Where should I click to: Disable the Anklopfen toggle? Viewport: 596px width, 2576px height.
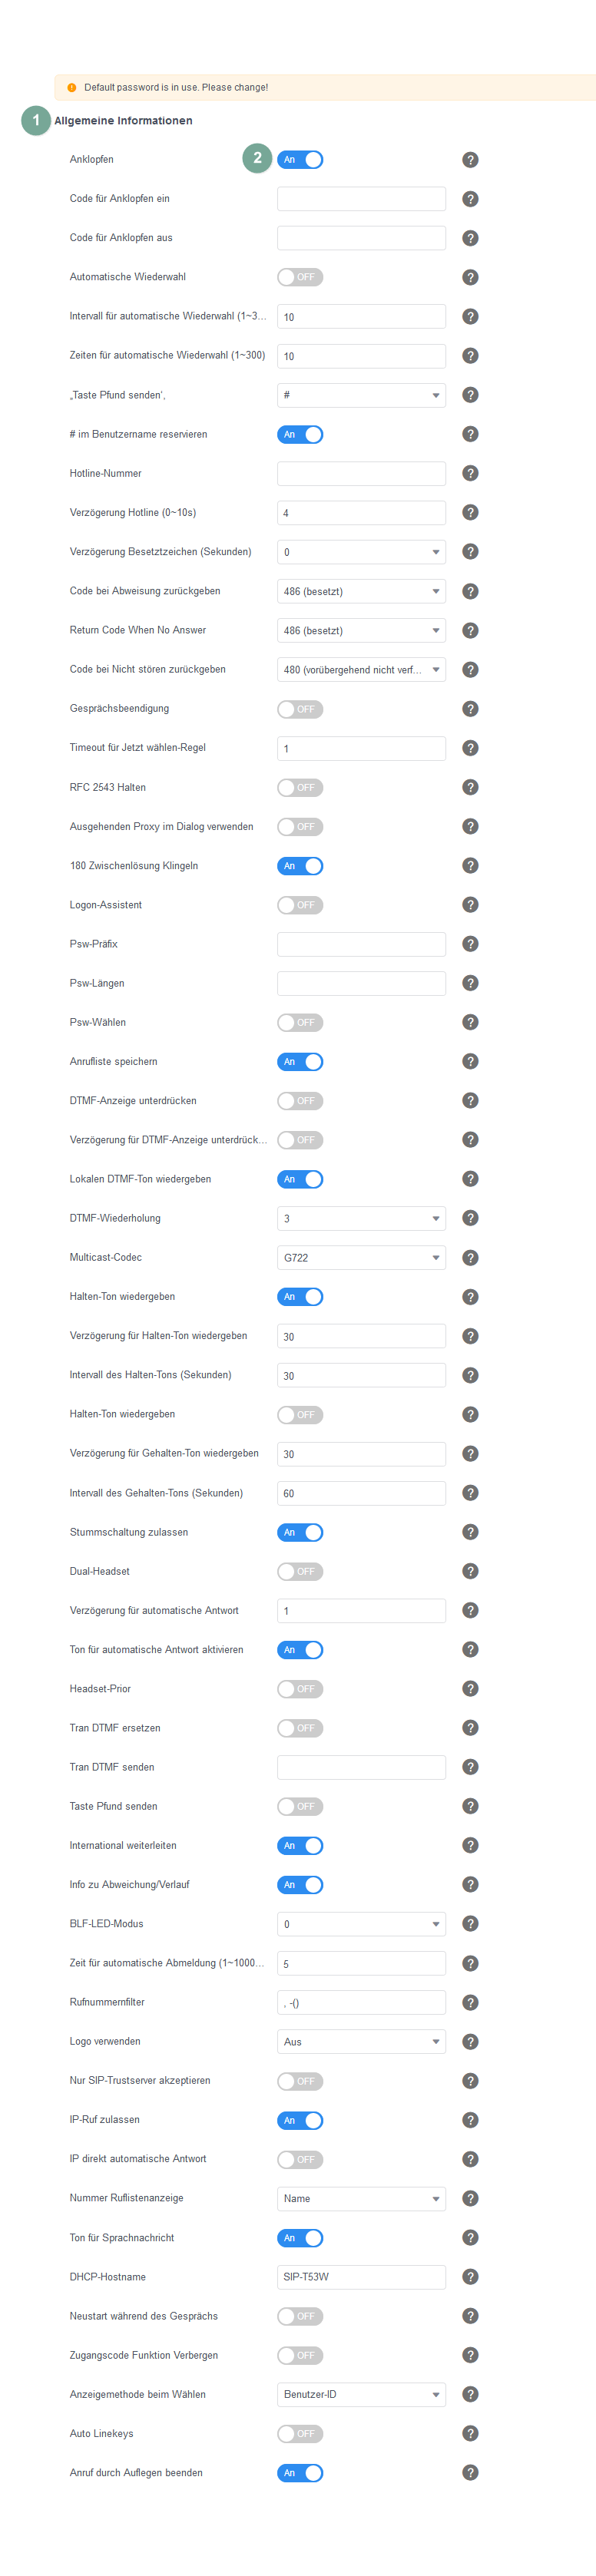(x=300, y=160)
